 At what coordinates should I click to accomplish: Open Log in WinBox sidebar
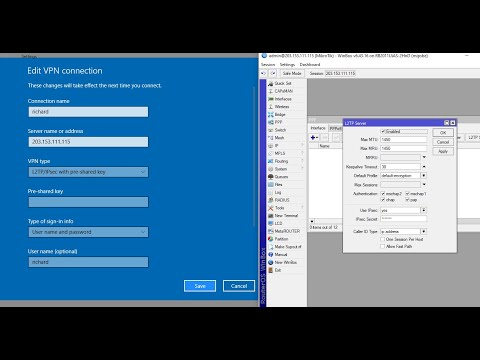click(278, 192)
